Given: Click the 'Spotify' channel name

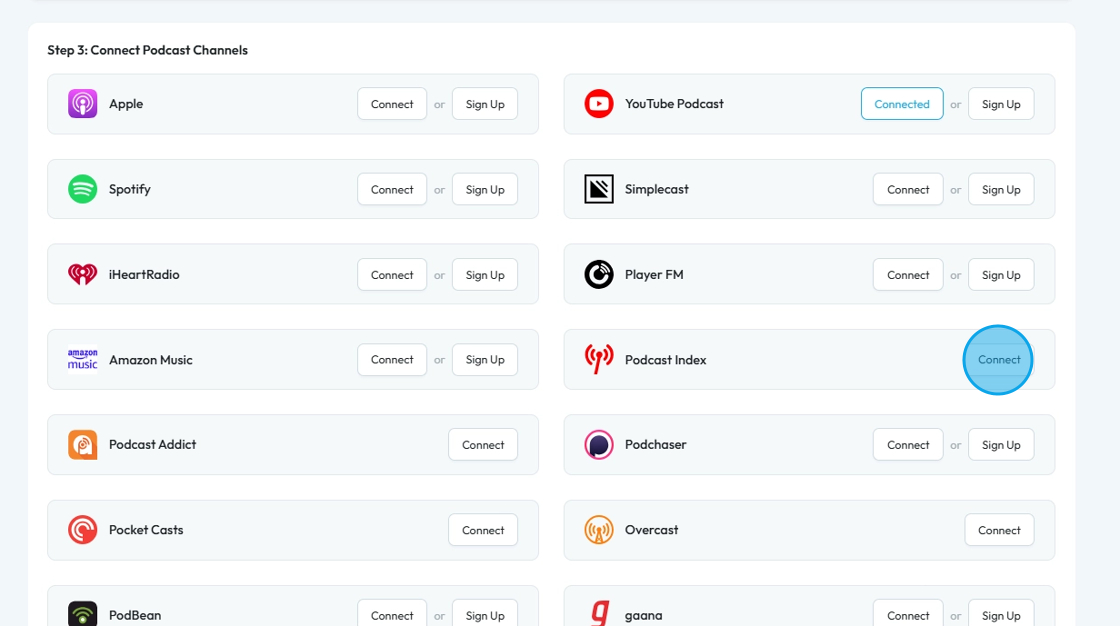Looking at the screenshot, I should point(129,189).
